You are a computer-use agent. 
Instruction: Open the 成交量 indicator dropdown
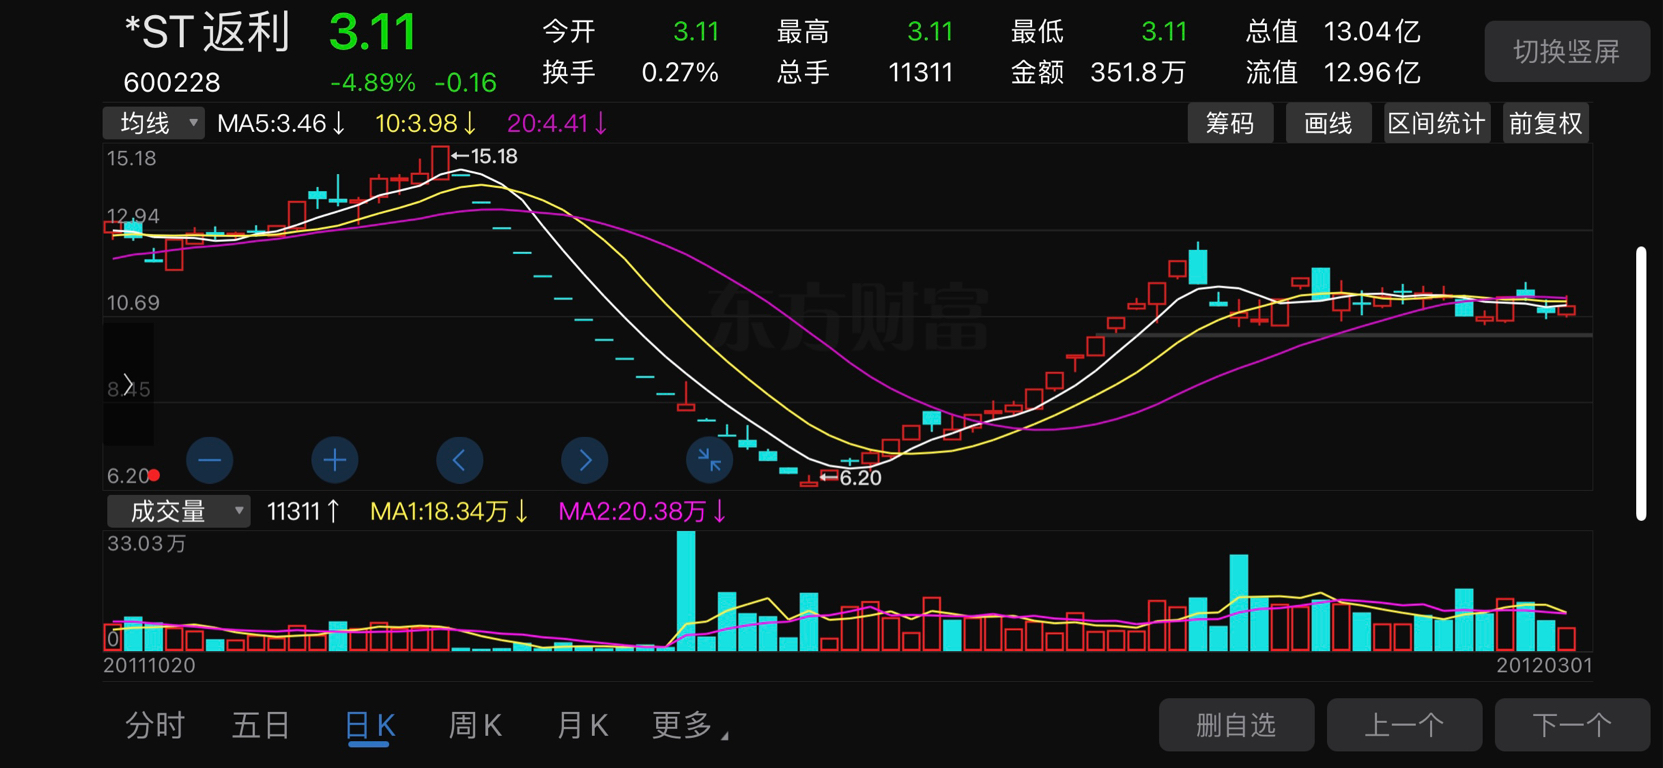[x=179, y=511]
